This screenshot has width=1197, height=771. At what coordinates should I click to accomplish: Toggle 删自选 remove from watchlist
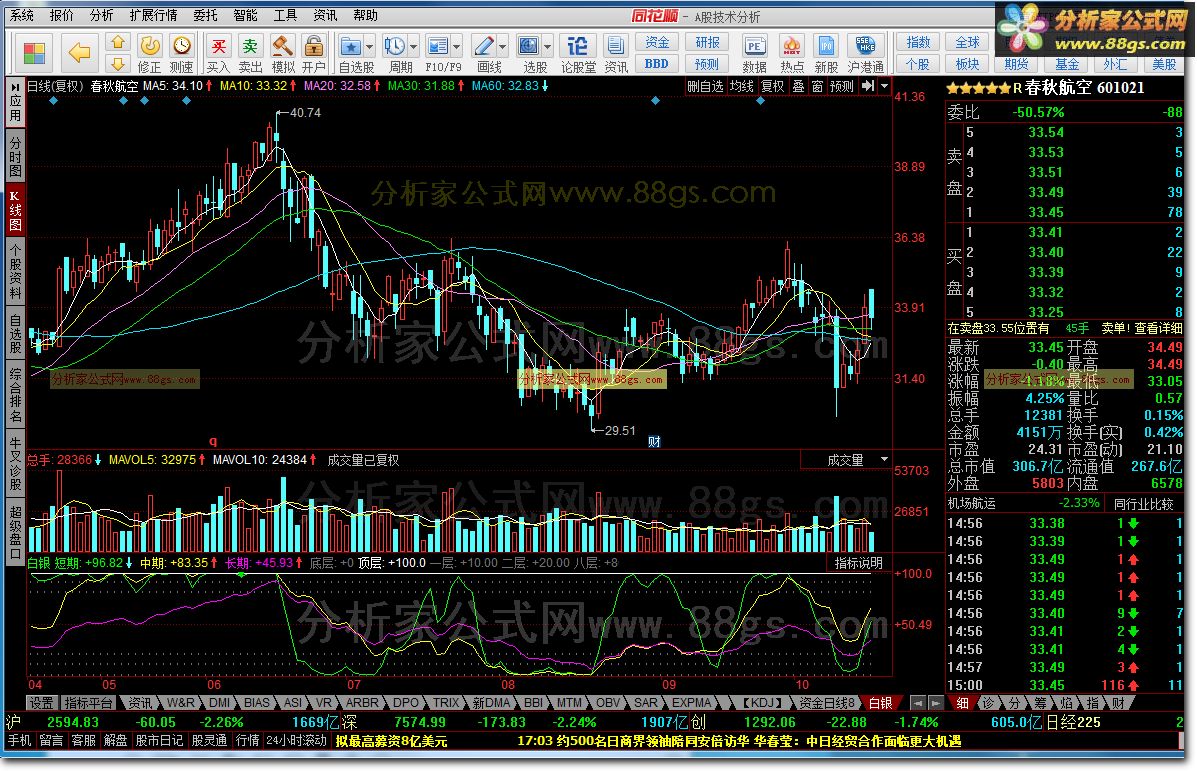click(705, 86)
